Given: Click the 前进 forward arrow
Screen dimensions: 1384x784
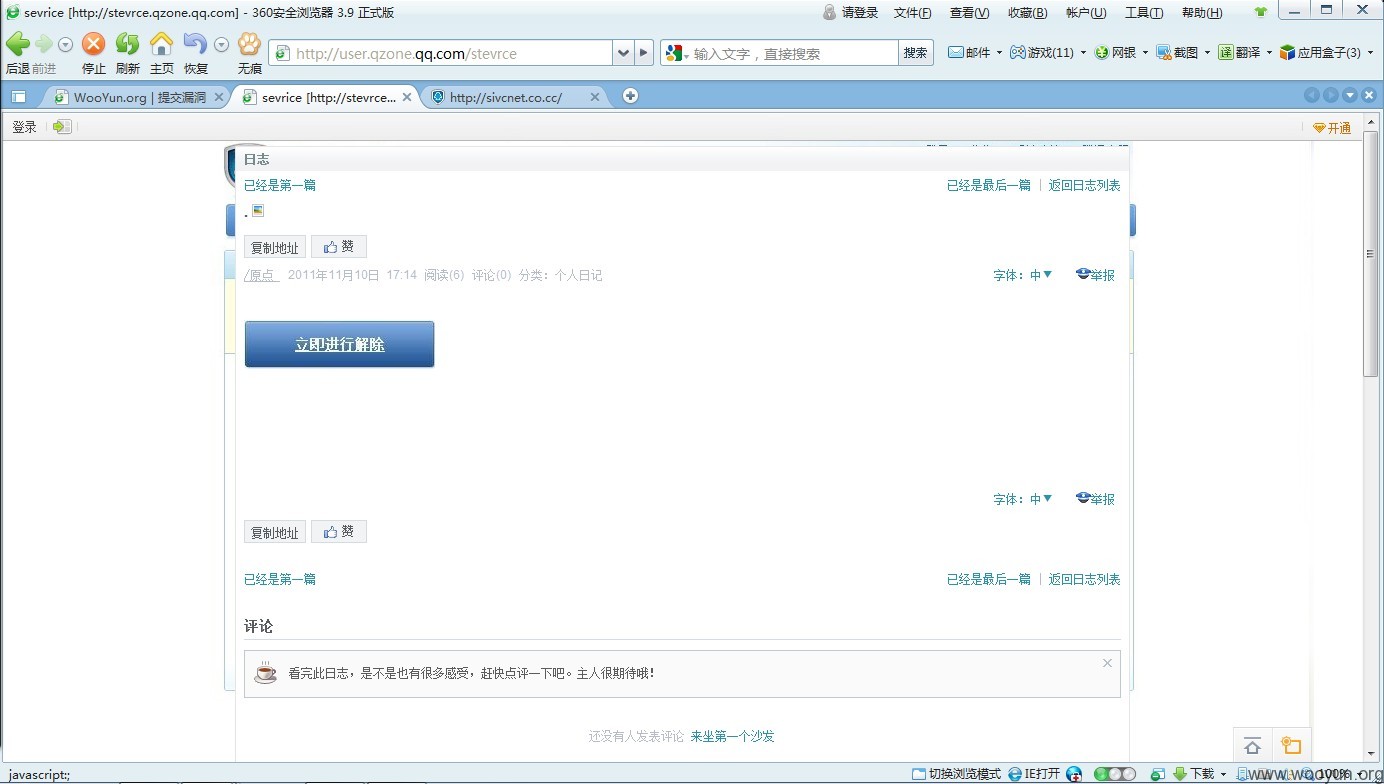Looking at the screenshot, I should (x=44, y=44).
